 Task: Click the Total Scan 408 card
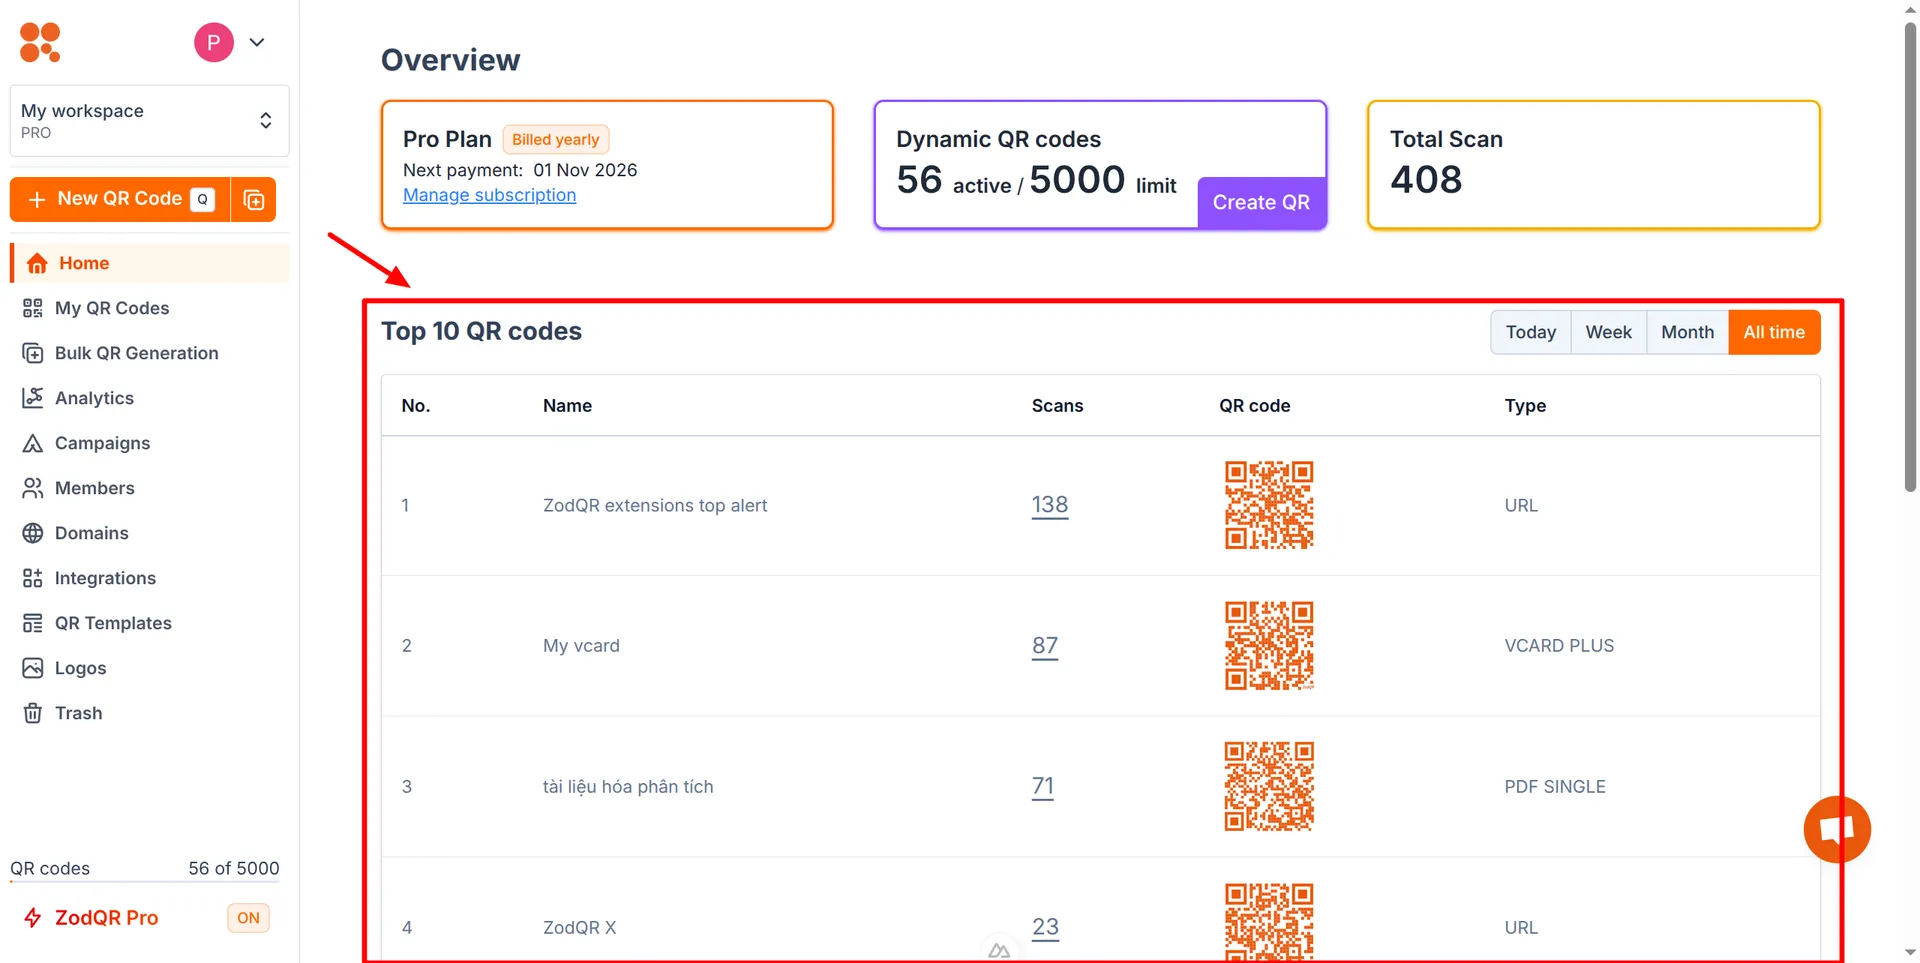pos(1593,165)
